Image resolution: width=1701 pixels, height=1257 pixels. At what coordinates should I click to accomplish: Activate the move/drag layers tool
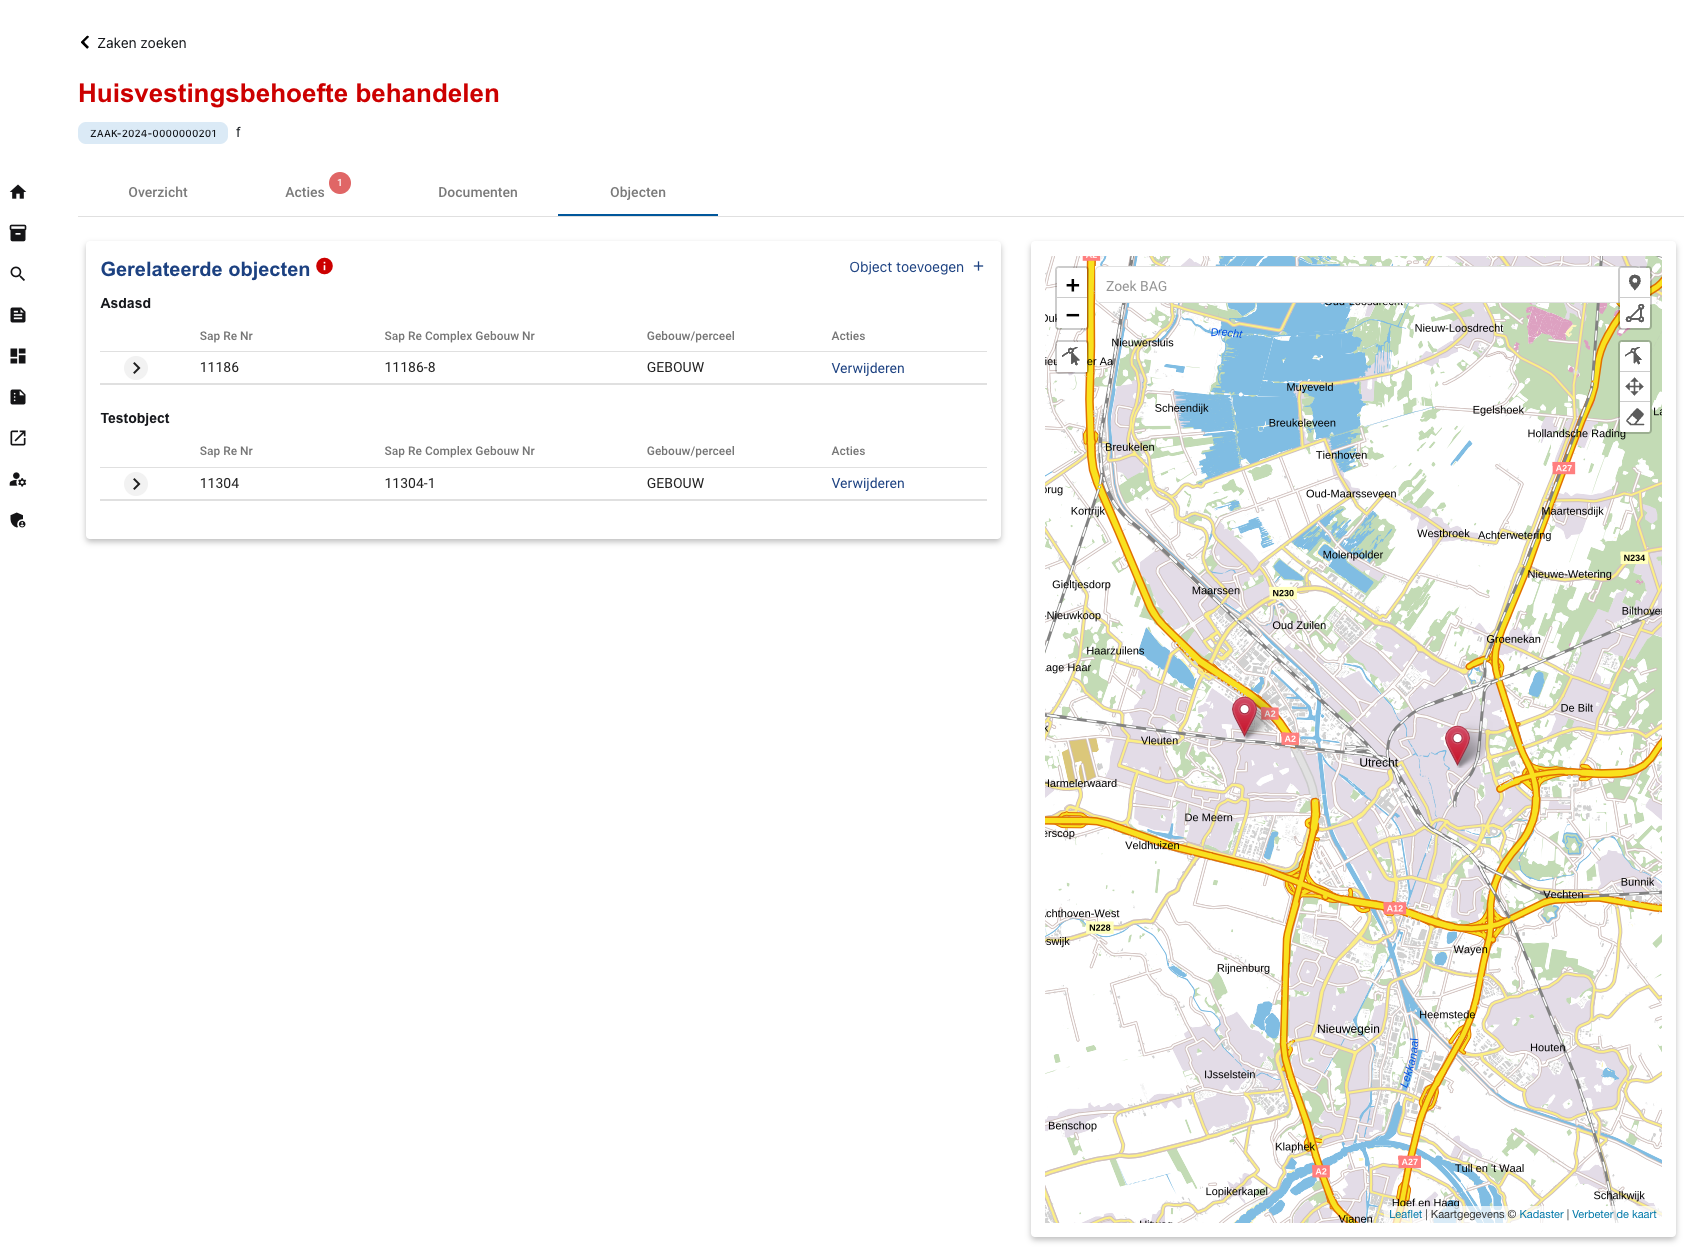[x=1634, y=386]
